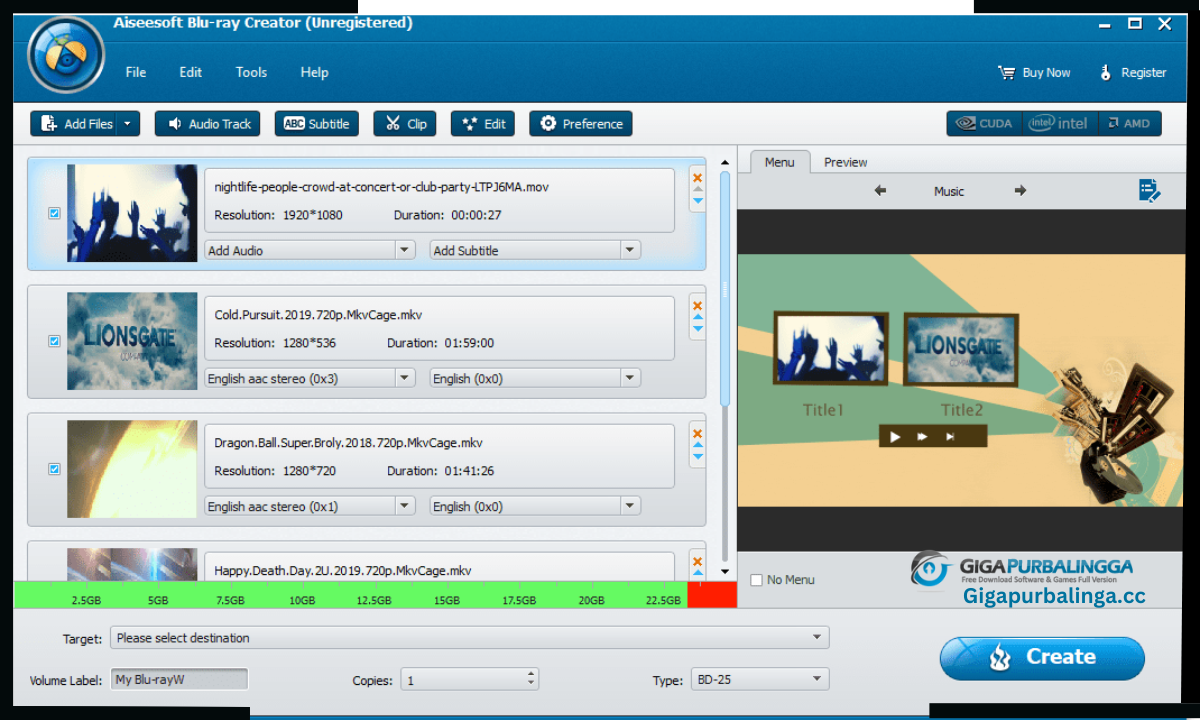Open Add Subtitle dropdown for nightlife video
The height and width of the screenshot is (720, 1200).
pyautogui.click(x=535, y=250)
